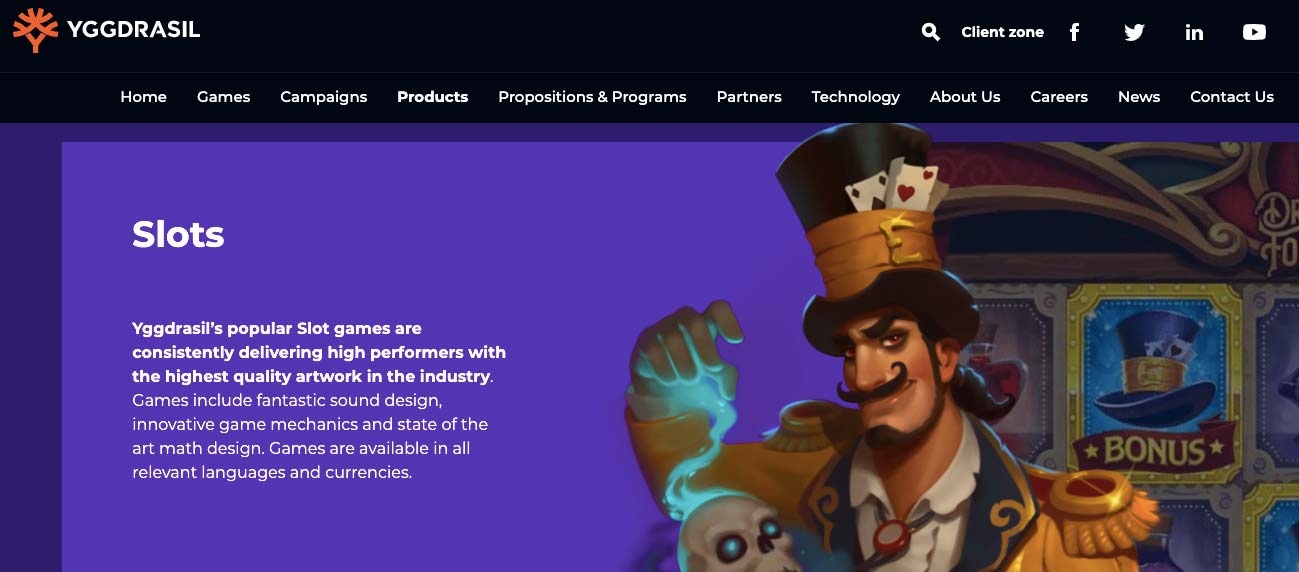This screenshot has height=572, width=1299.
Task: Open the search magnifier icon
Action: 931,32
